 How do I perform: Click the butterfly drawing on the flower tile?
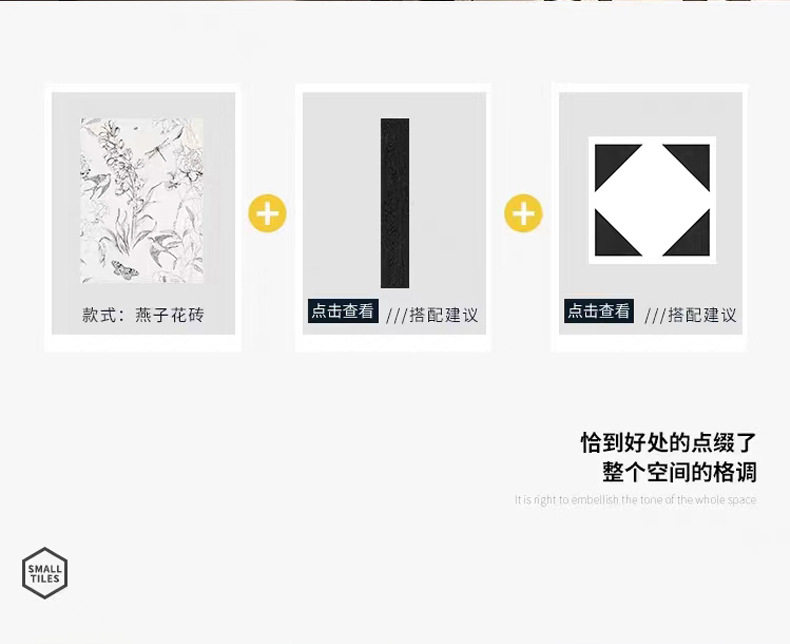(124, 270)
